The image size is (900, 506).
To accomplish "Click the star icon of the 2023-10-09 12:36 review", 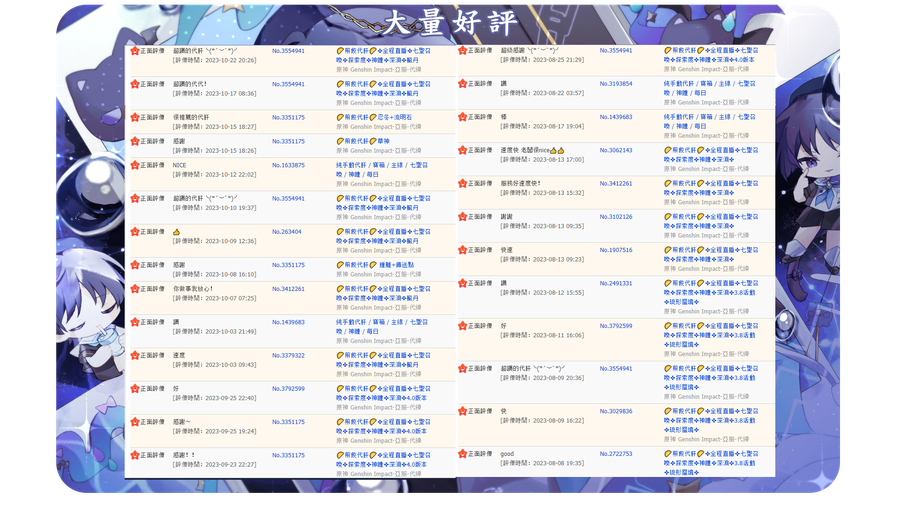I will point(135,232).
